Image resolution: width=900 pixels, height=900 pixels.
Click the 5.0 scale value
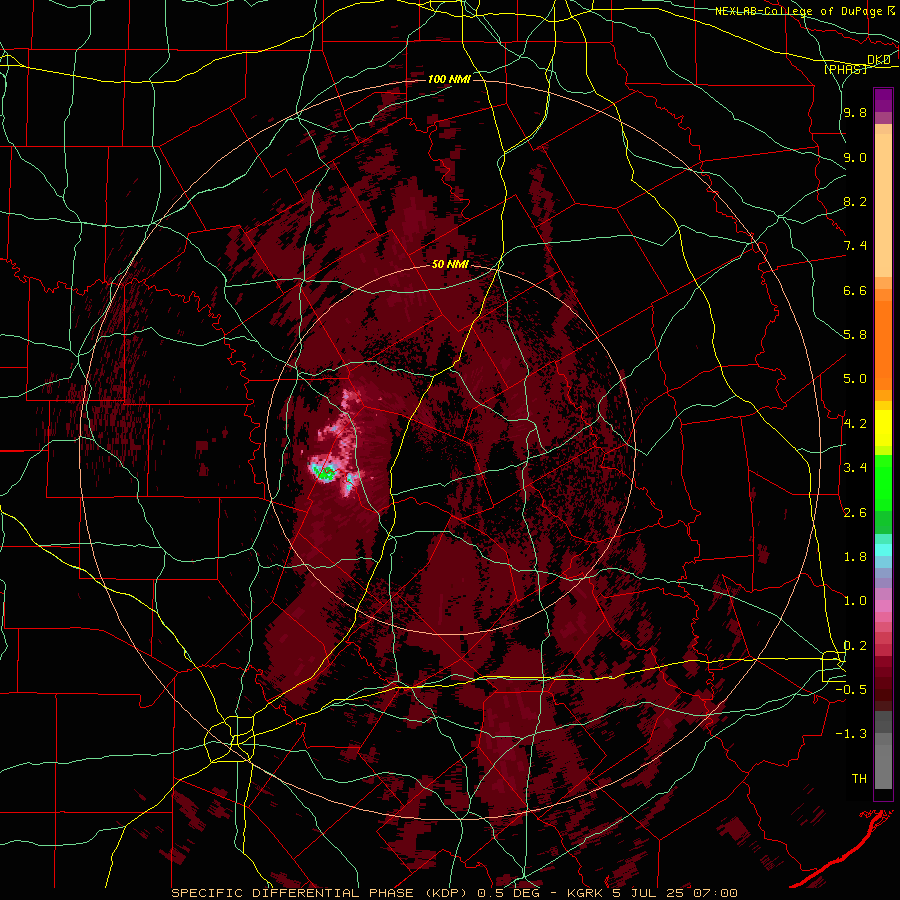(855, 379)
